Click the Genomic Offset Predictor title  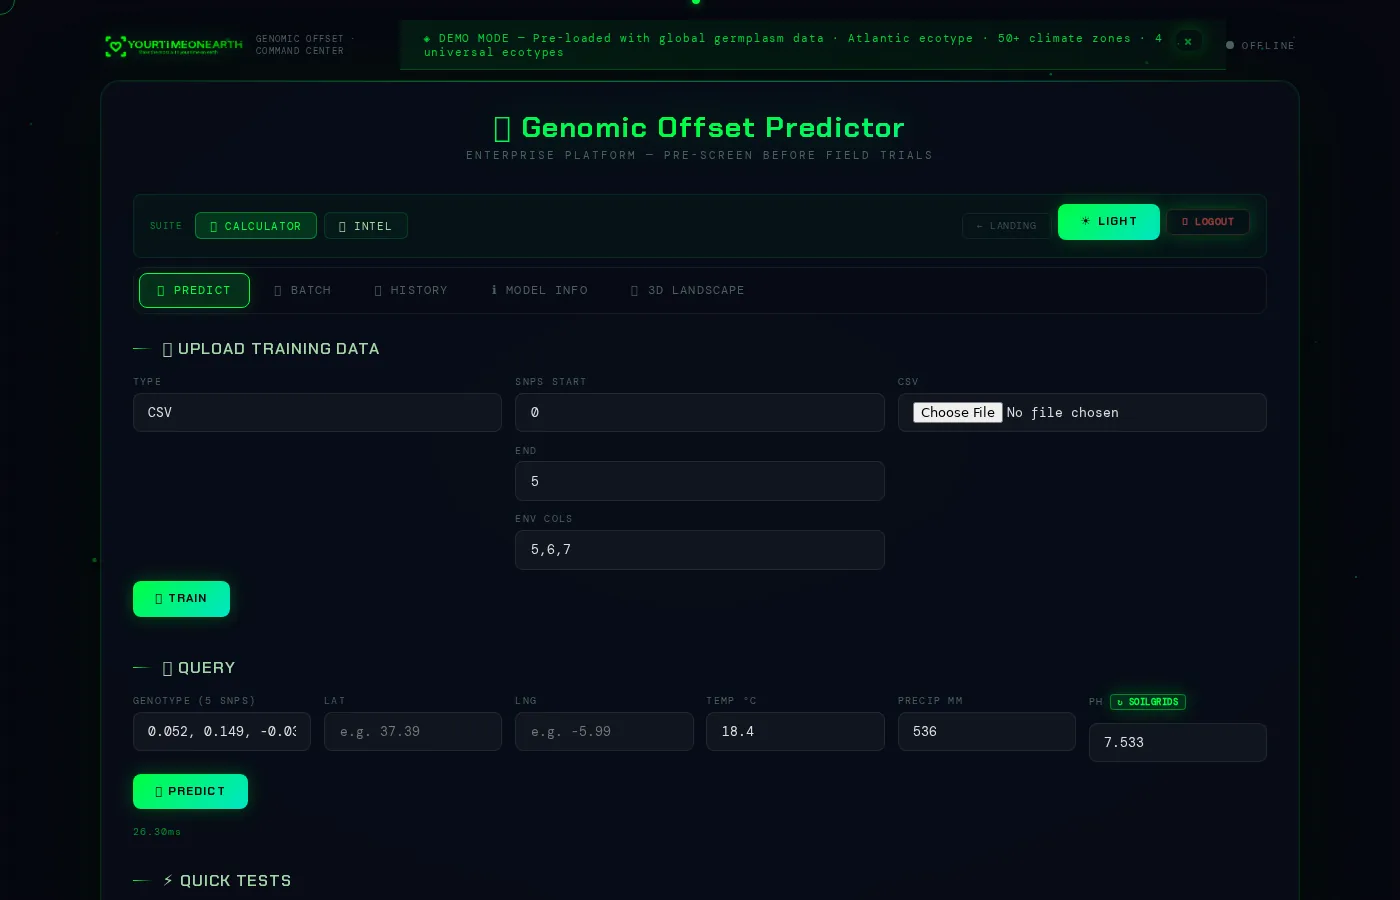pyautogui.click(x=700, y=128)
